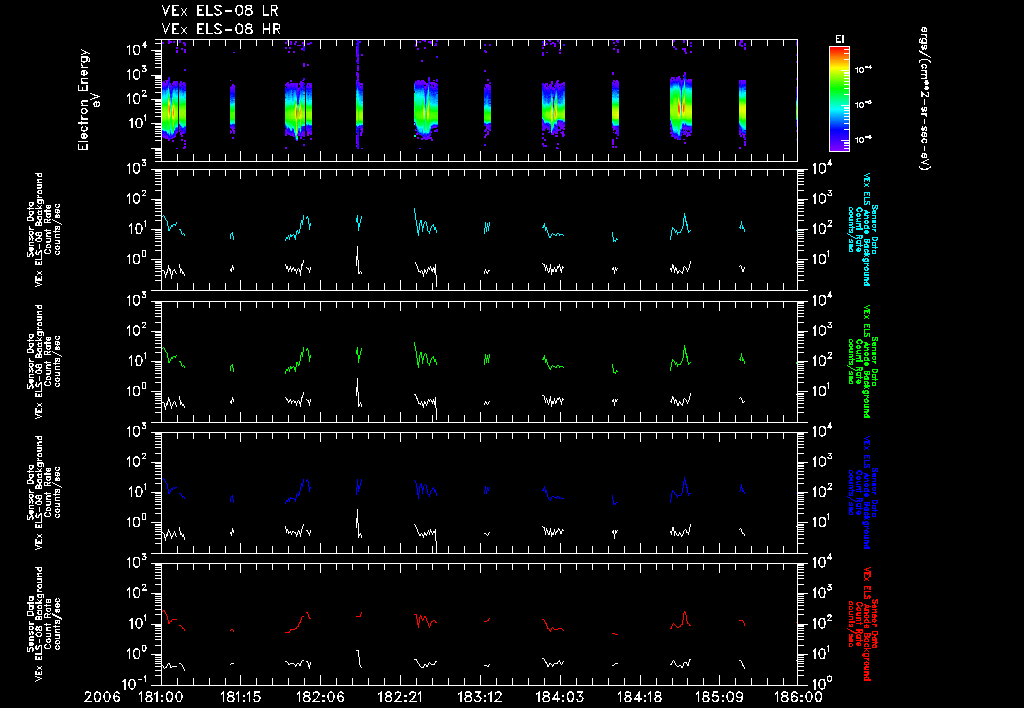Click the "181:00" time tick label
1024x708 pixels.
click(x=161, y=698)
